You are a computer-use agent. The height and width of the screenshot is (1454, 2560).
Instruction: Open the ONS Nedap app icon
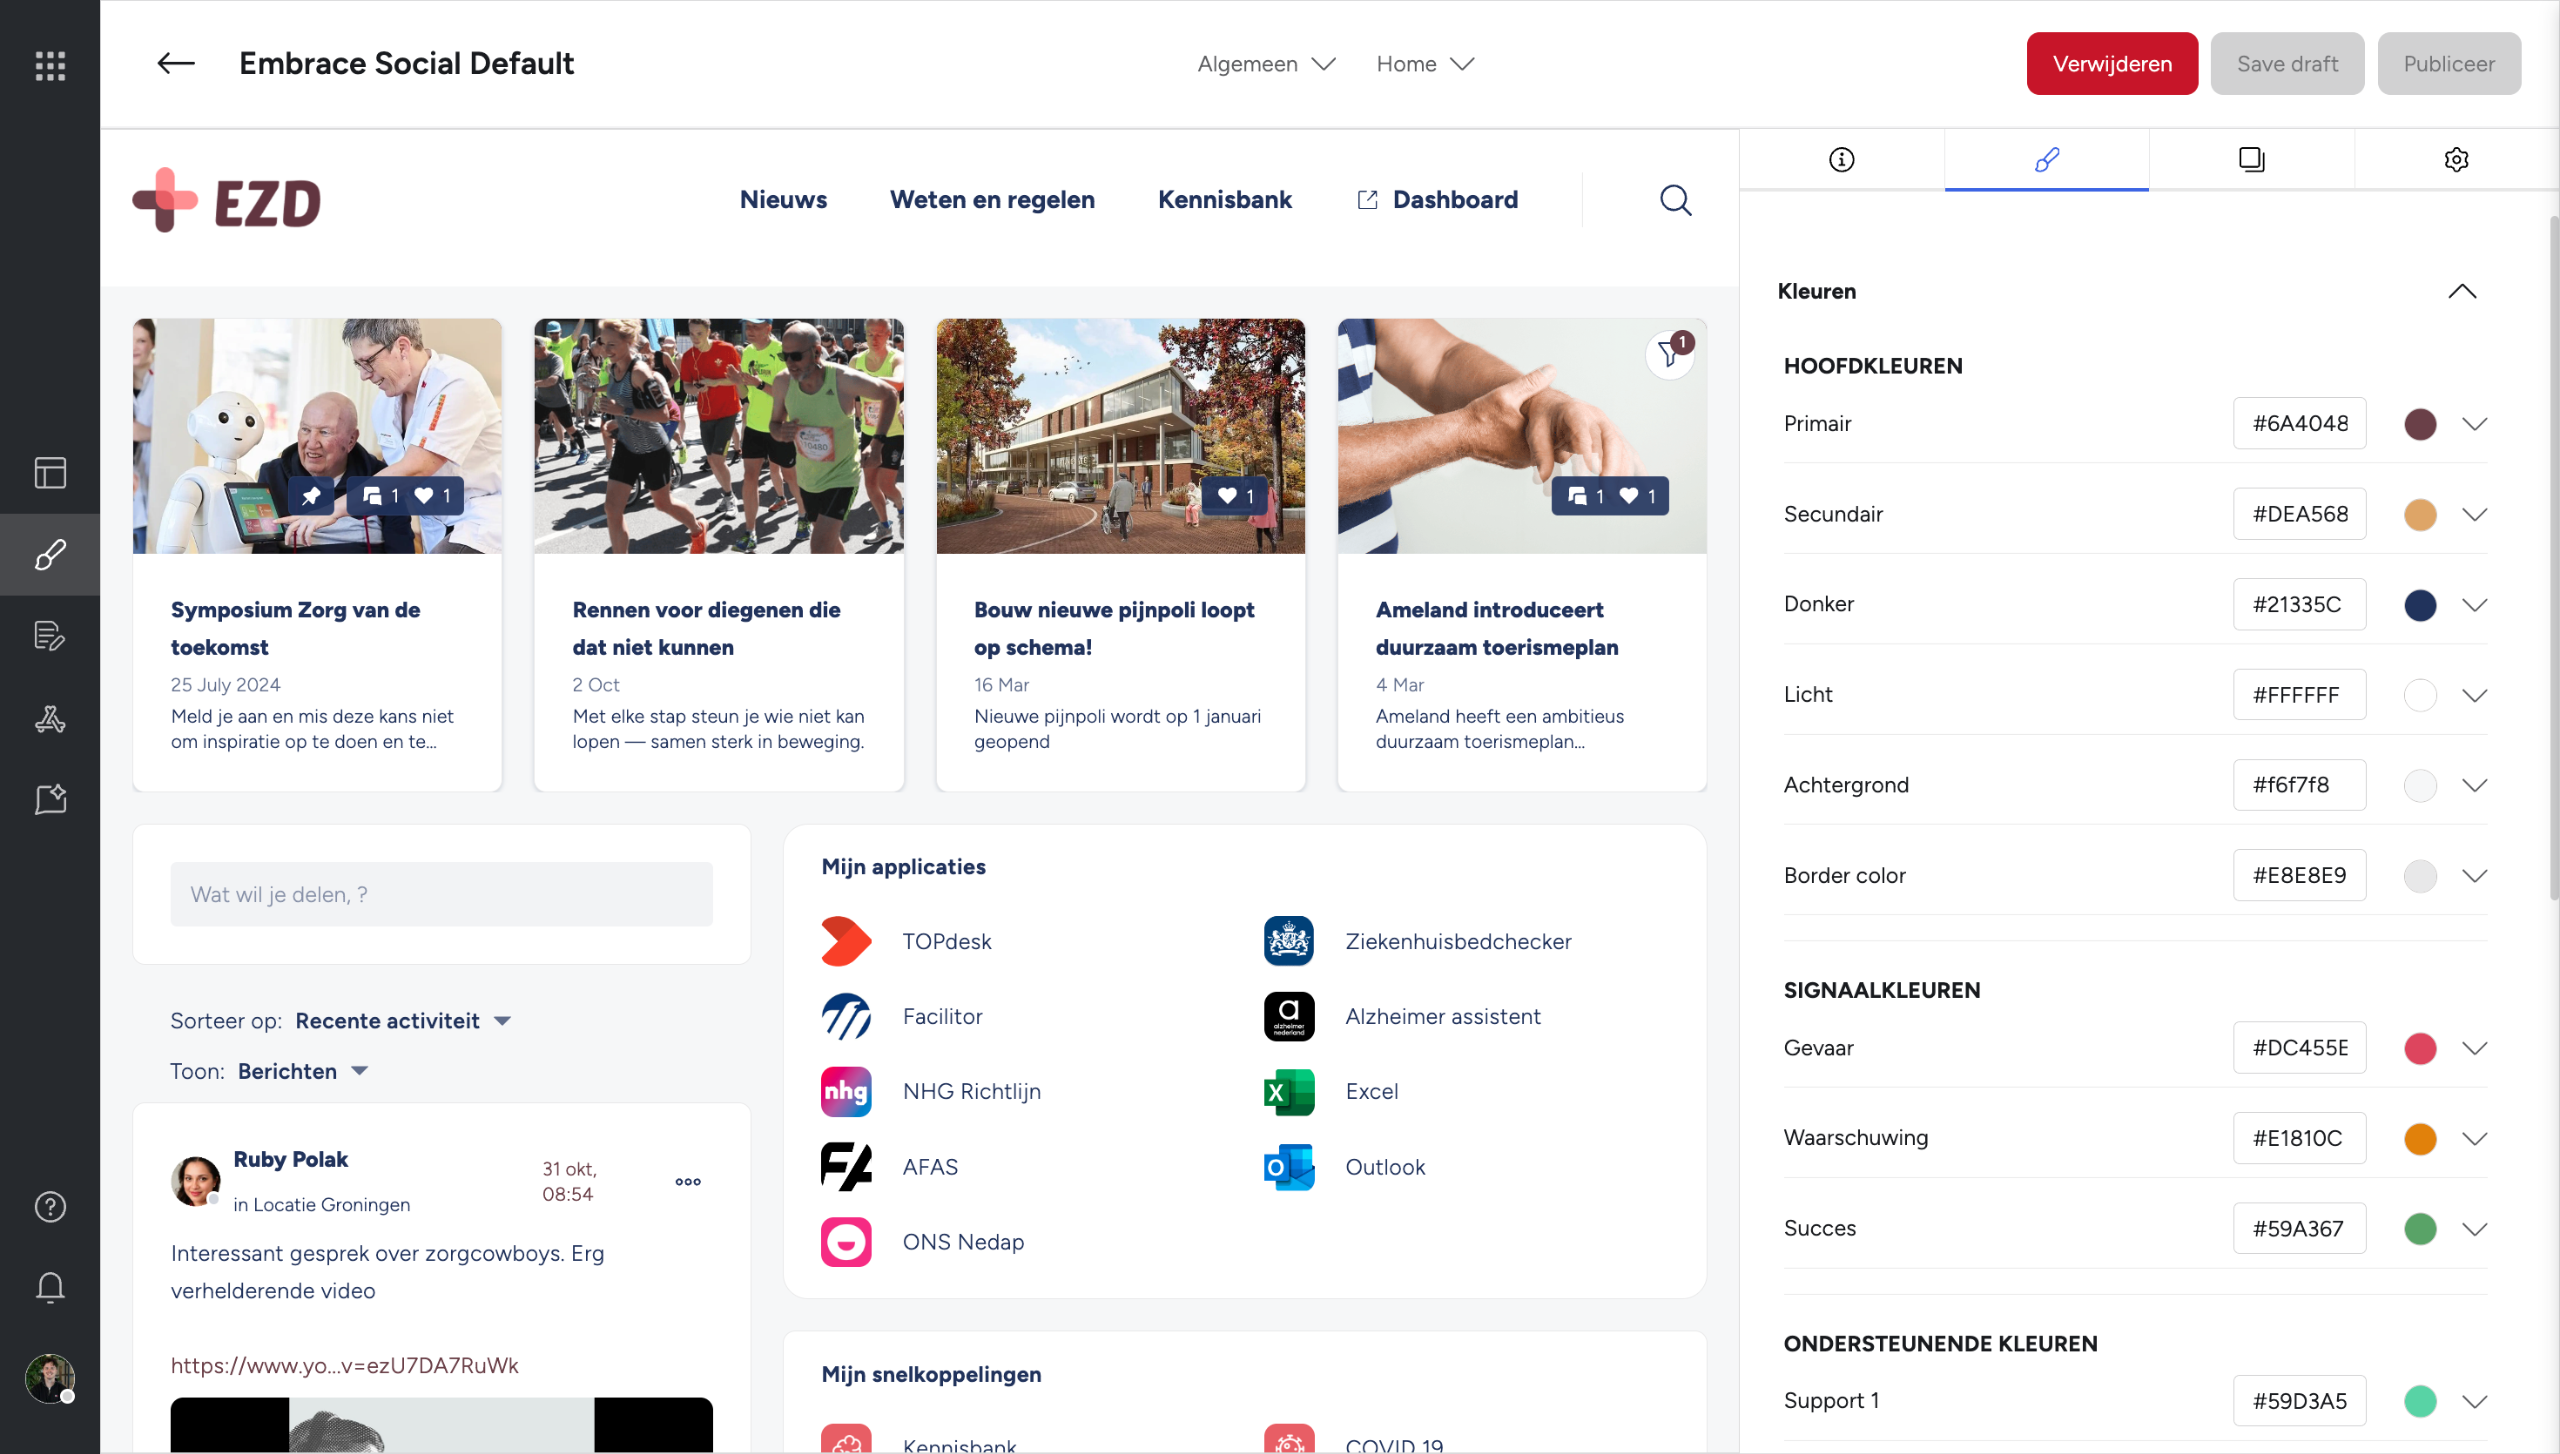846,1242
